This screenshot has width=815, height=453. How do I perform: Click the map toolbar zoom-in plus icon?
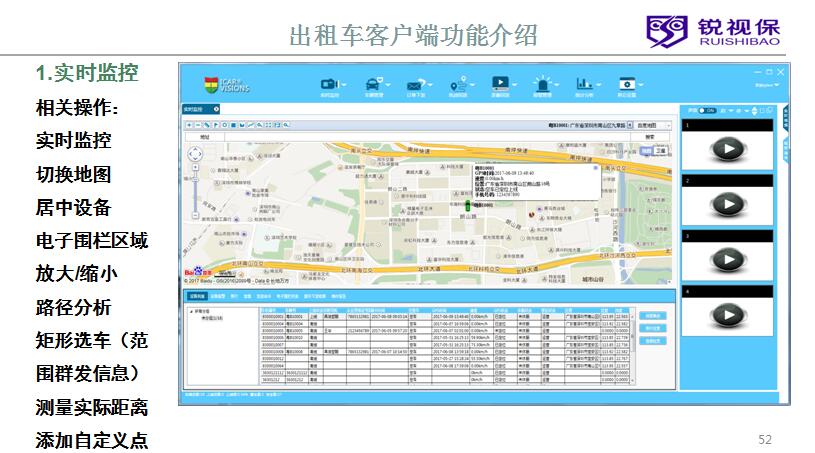[190, 125]
